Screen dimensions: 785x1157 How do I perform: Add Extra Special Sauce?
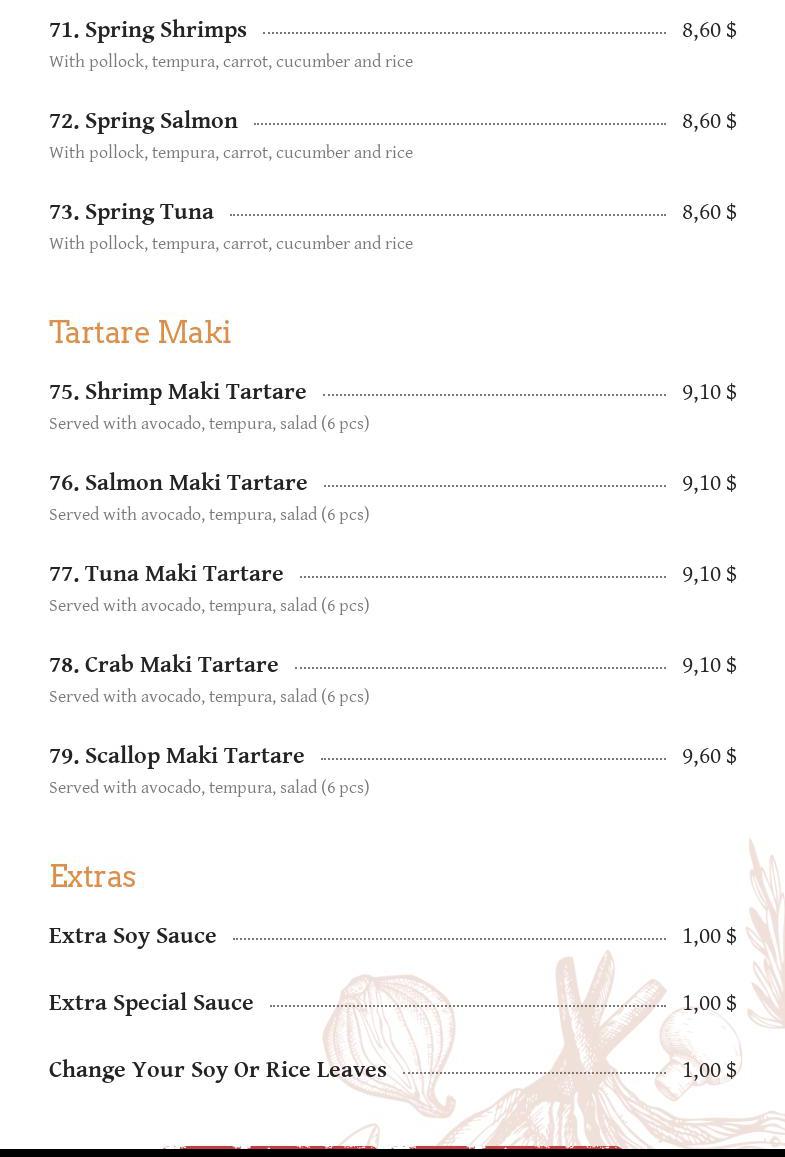click(151, 1003)
